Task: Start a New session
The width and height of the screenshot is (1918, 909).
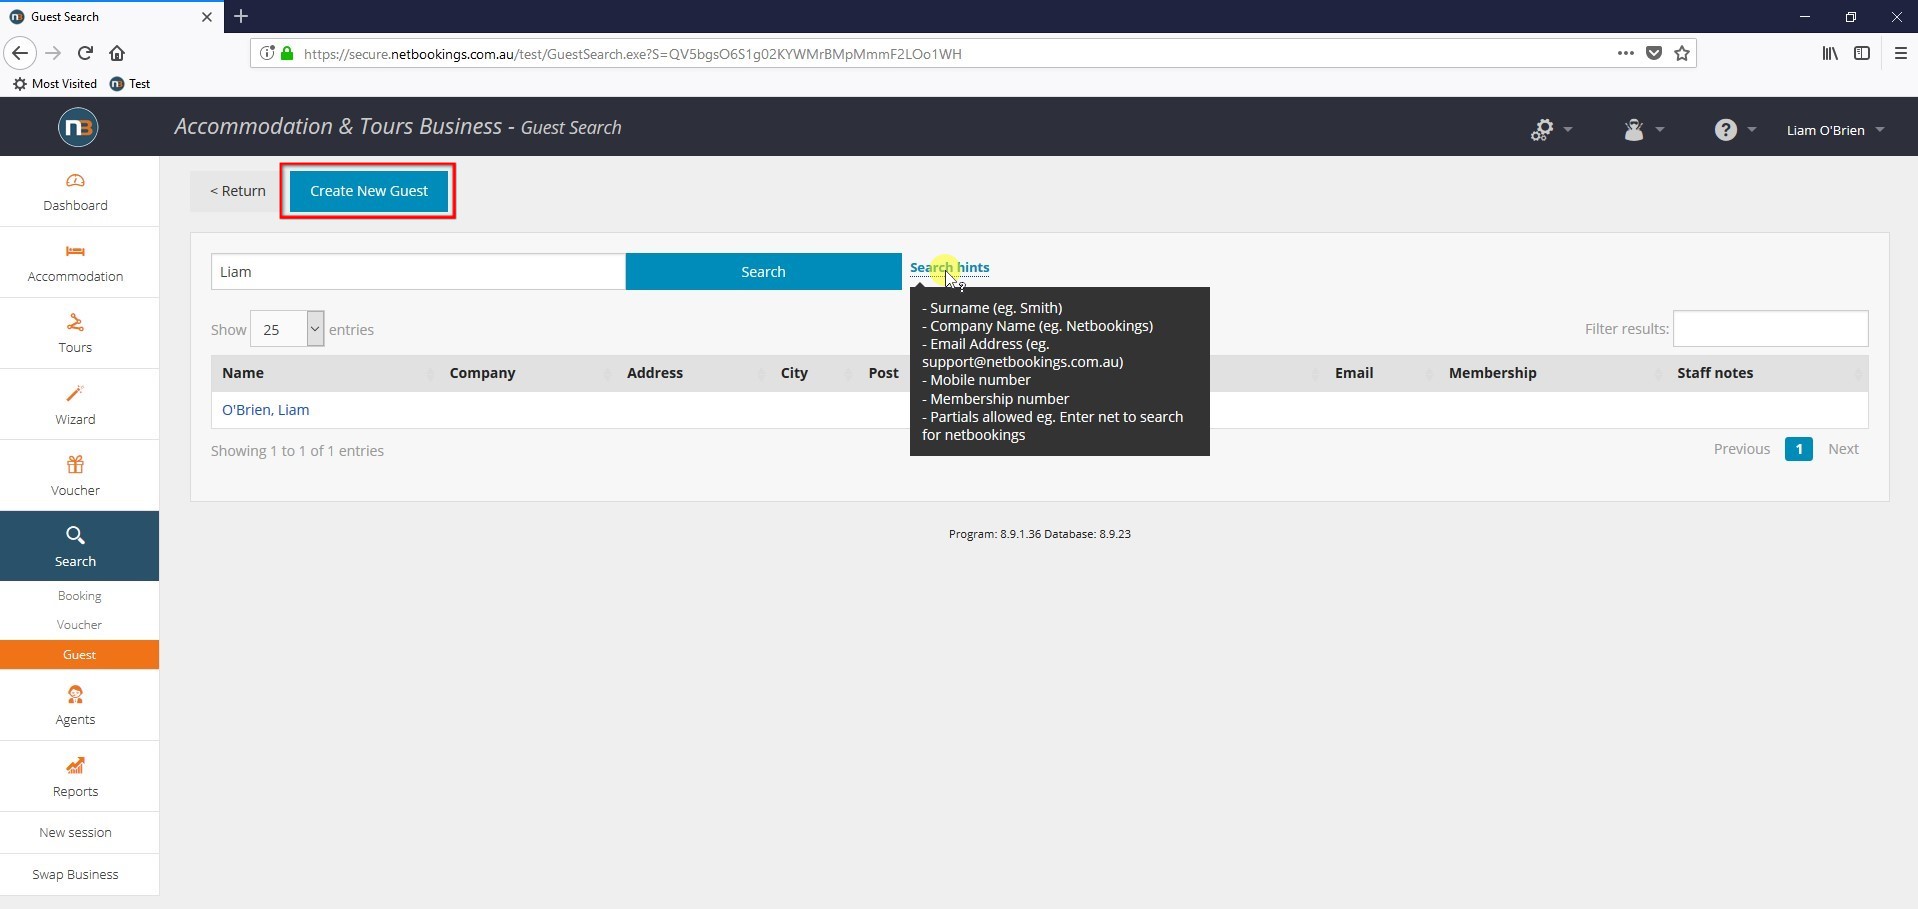Action: (75, 833)
